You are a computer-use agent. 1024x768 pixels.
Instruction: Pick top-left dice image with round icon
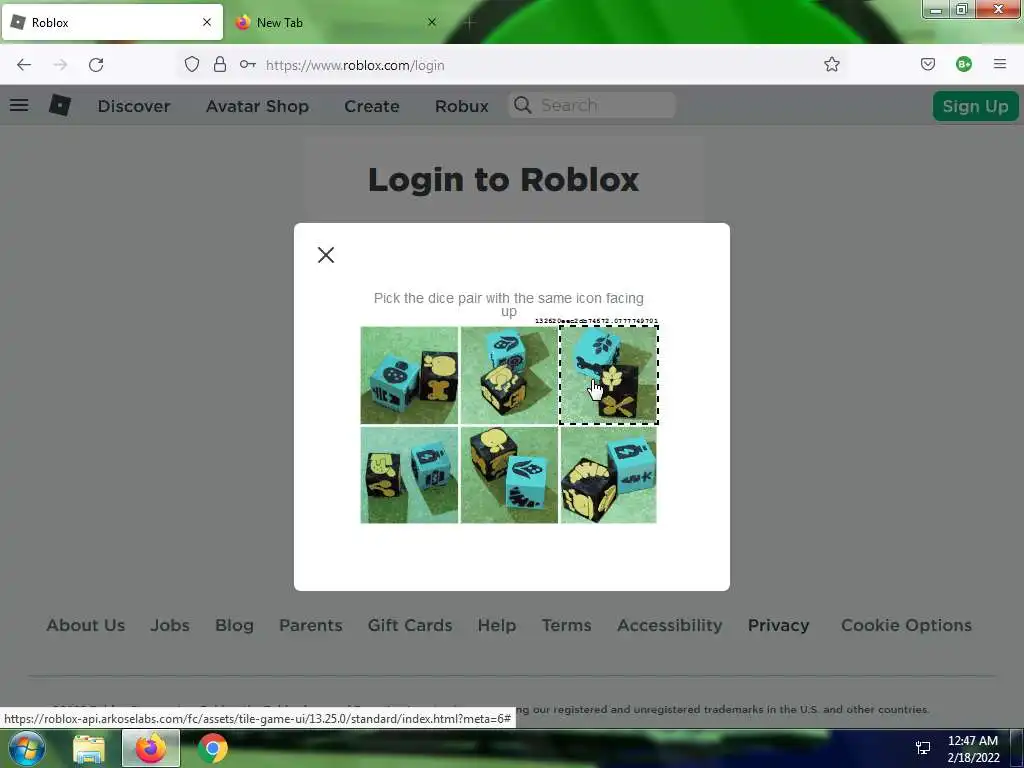click(409, 376)
